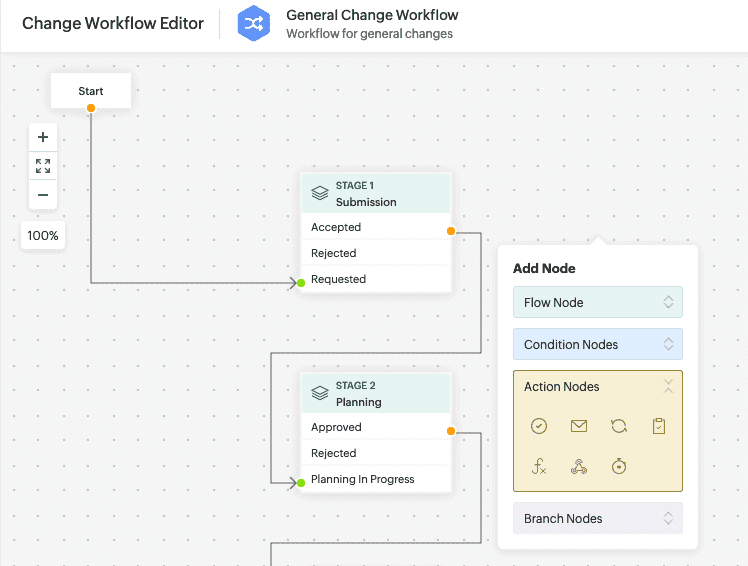The image size is (748, 566).
Task: Zoom in on the workflow canvas
Action: click(43, 137)
